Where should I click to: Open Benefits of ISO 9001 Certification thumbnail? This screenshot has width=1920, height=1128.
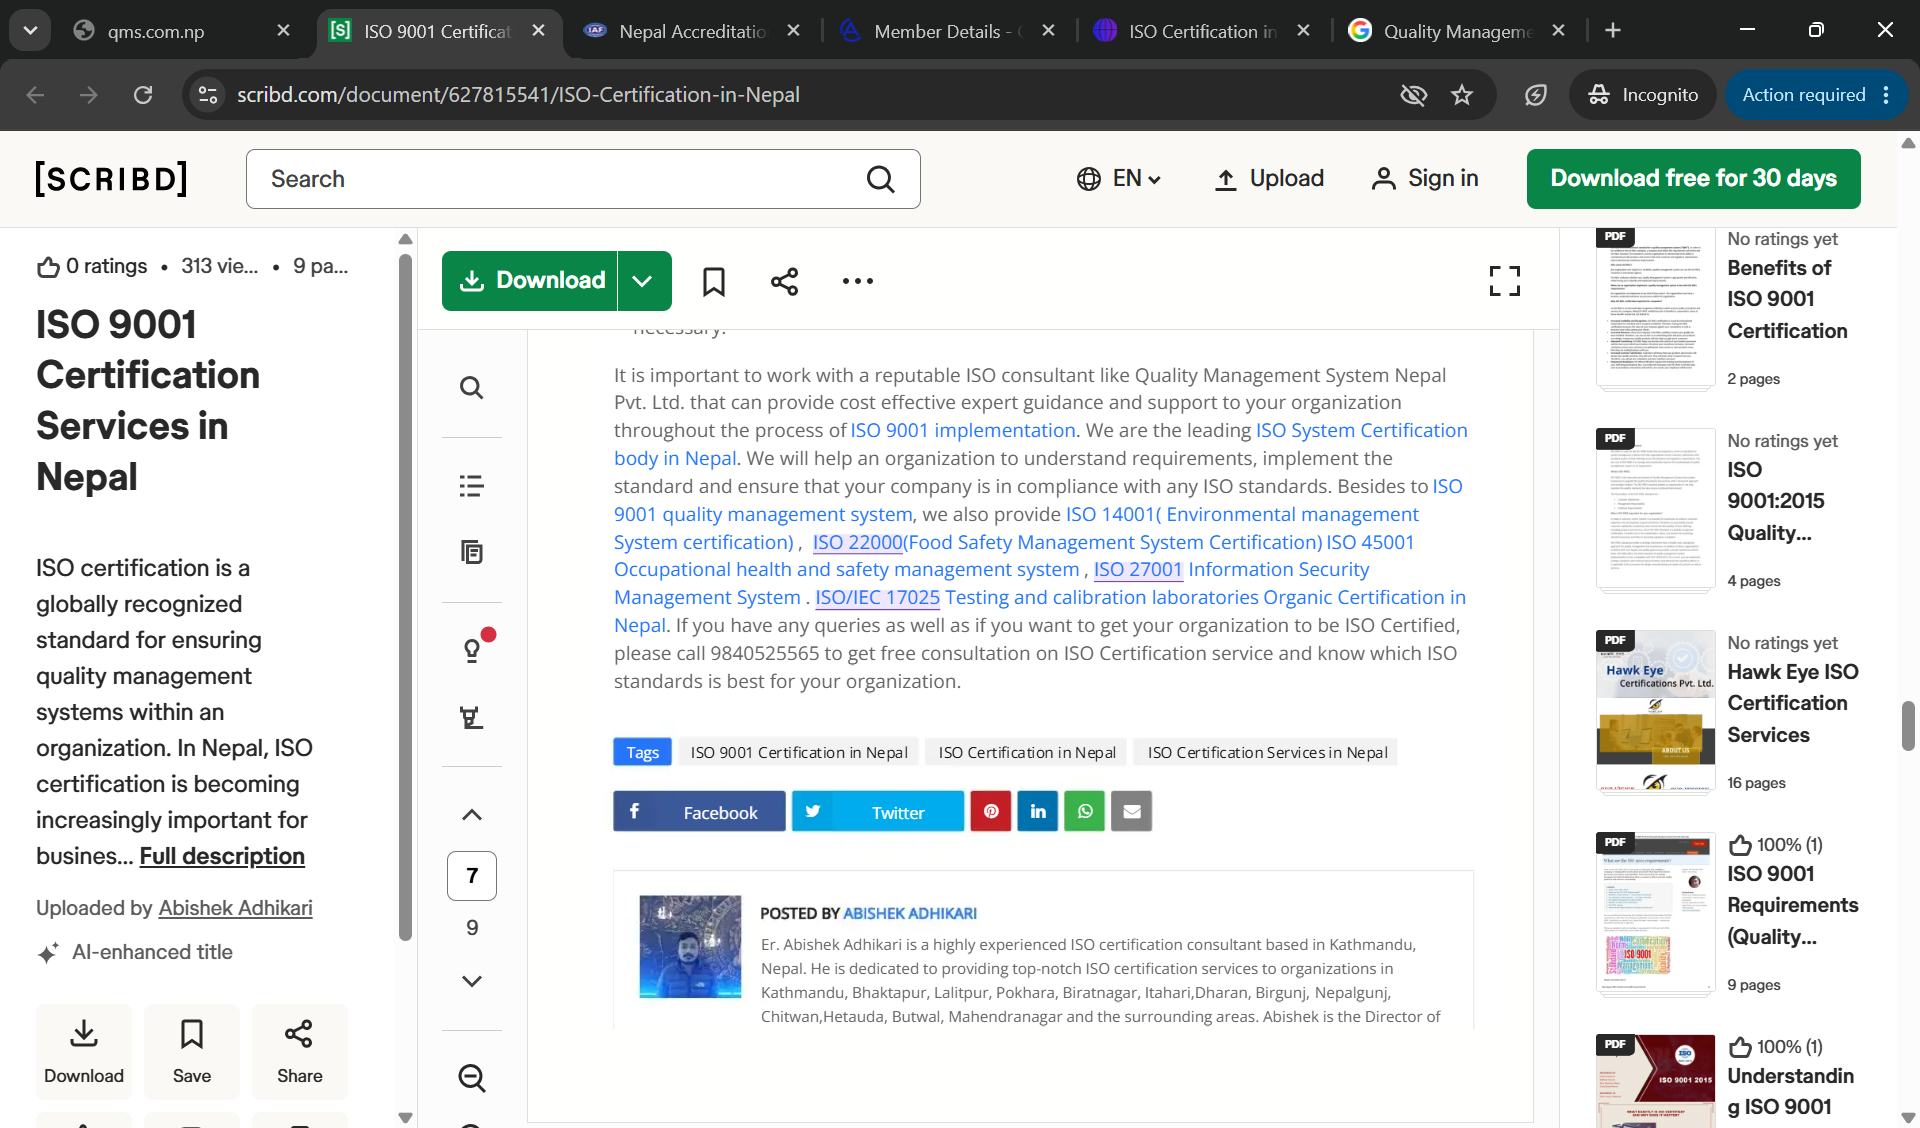(1656, 308)
